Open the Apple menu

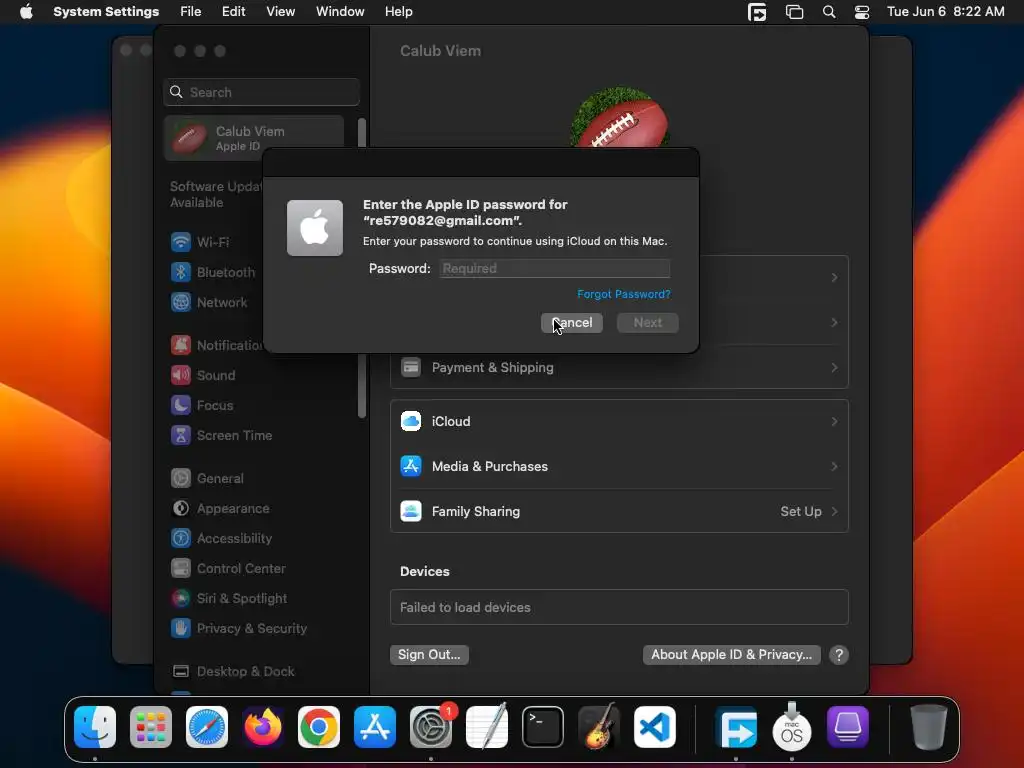tap(26, 12)
